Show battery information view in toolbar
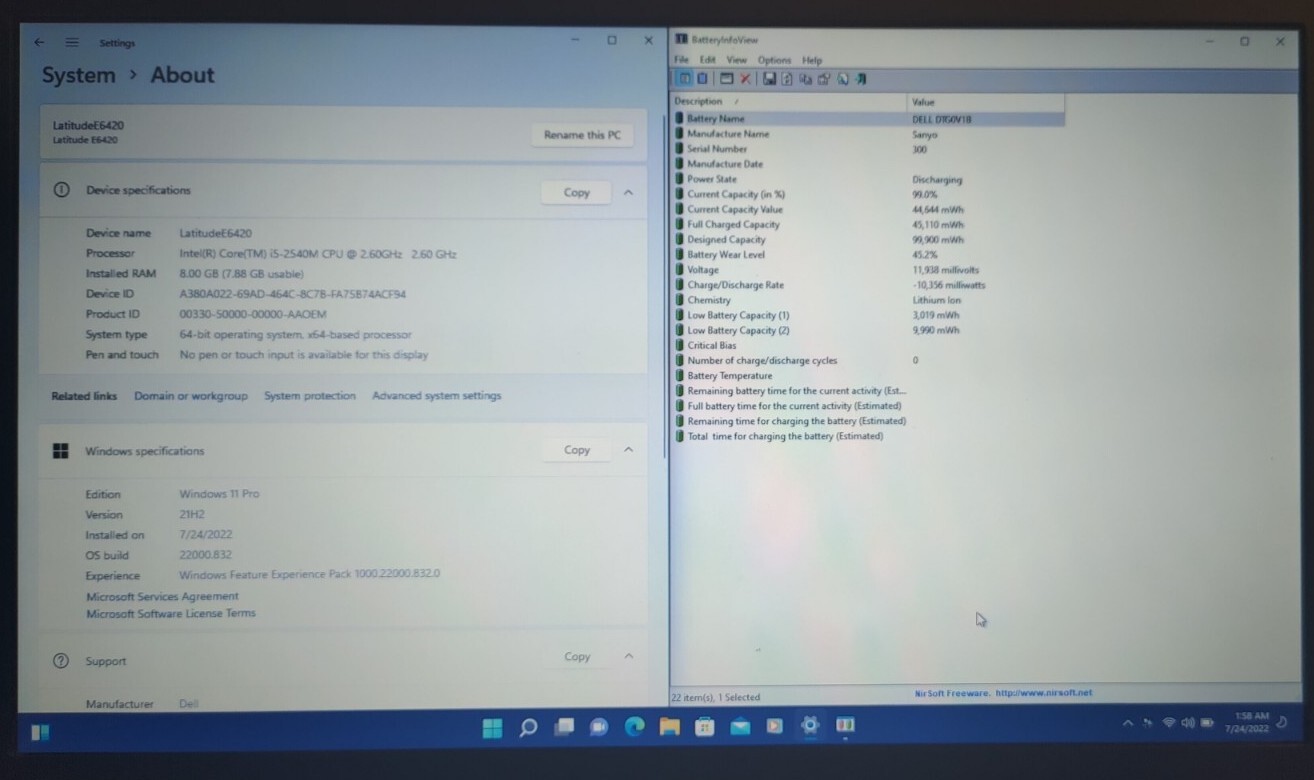 [x=685, y=78]
